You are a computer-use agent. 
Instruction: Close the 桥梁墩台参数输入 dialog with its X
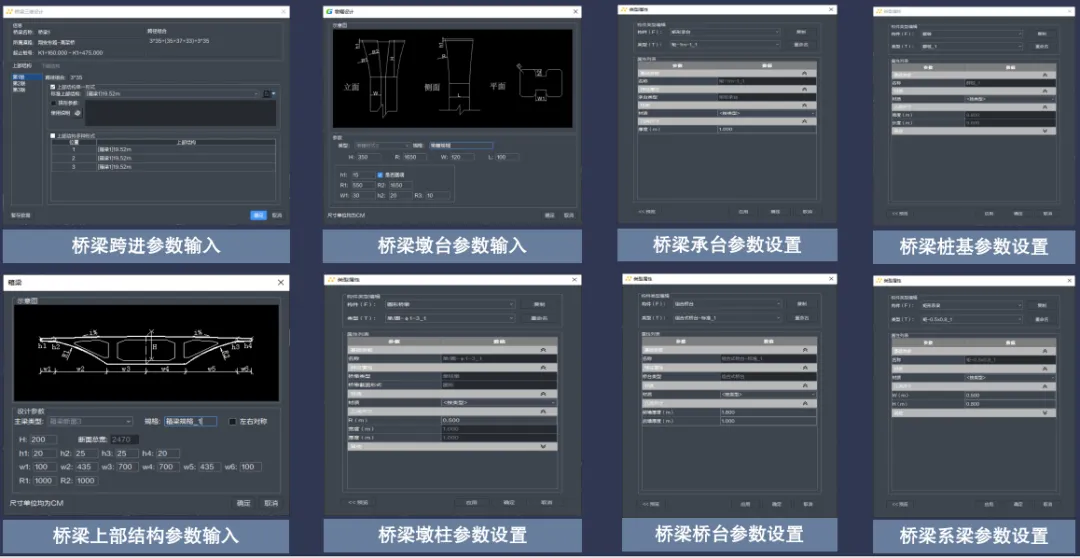point(575,12)
